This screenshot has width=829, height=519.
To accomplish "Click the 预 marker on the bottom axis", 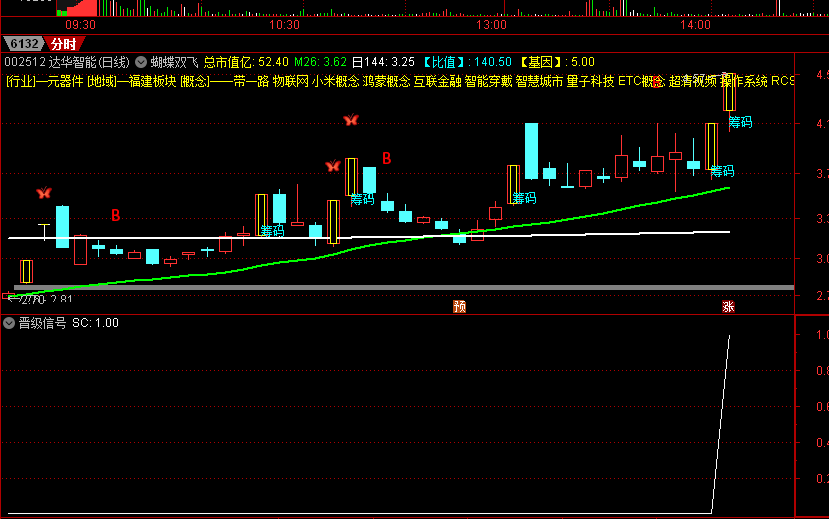I will (459, 307).
